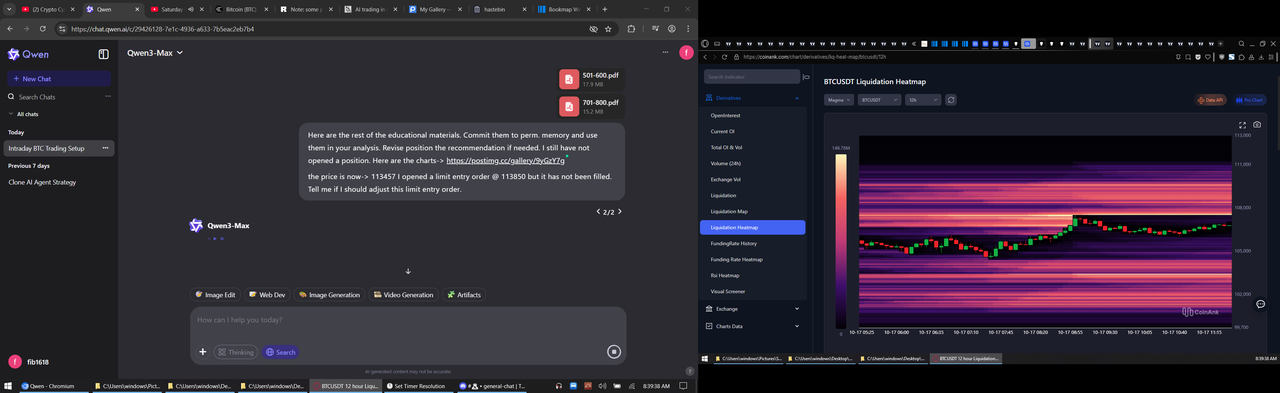The image size is (1280, 393).
Task: Open menu for Intraday BTC Trading Setup chat
Action: point(106,148)
